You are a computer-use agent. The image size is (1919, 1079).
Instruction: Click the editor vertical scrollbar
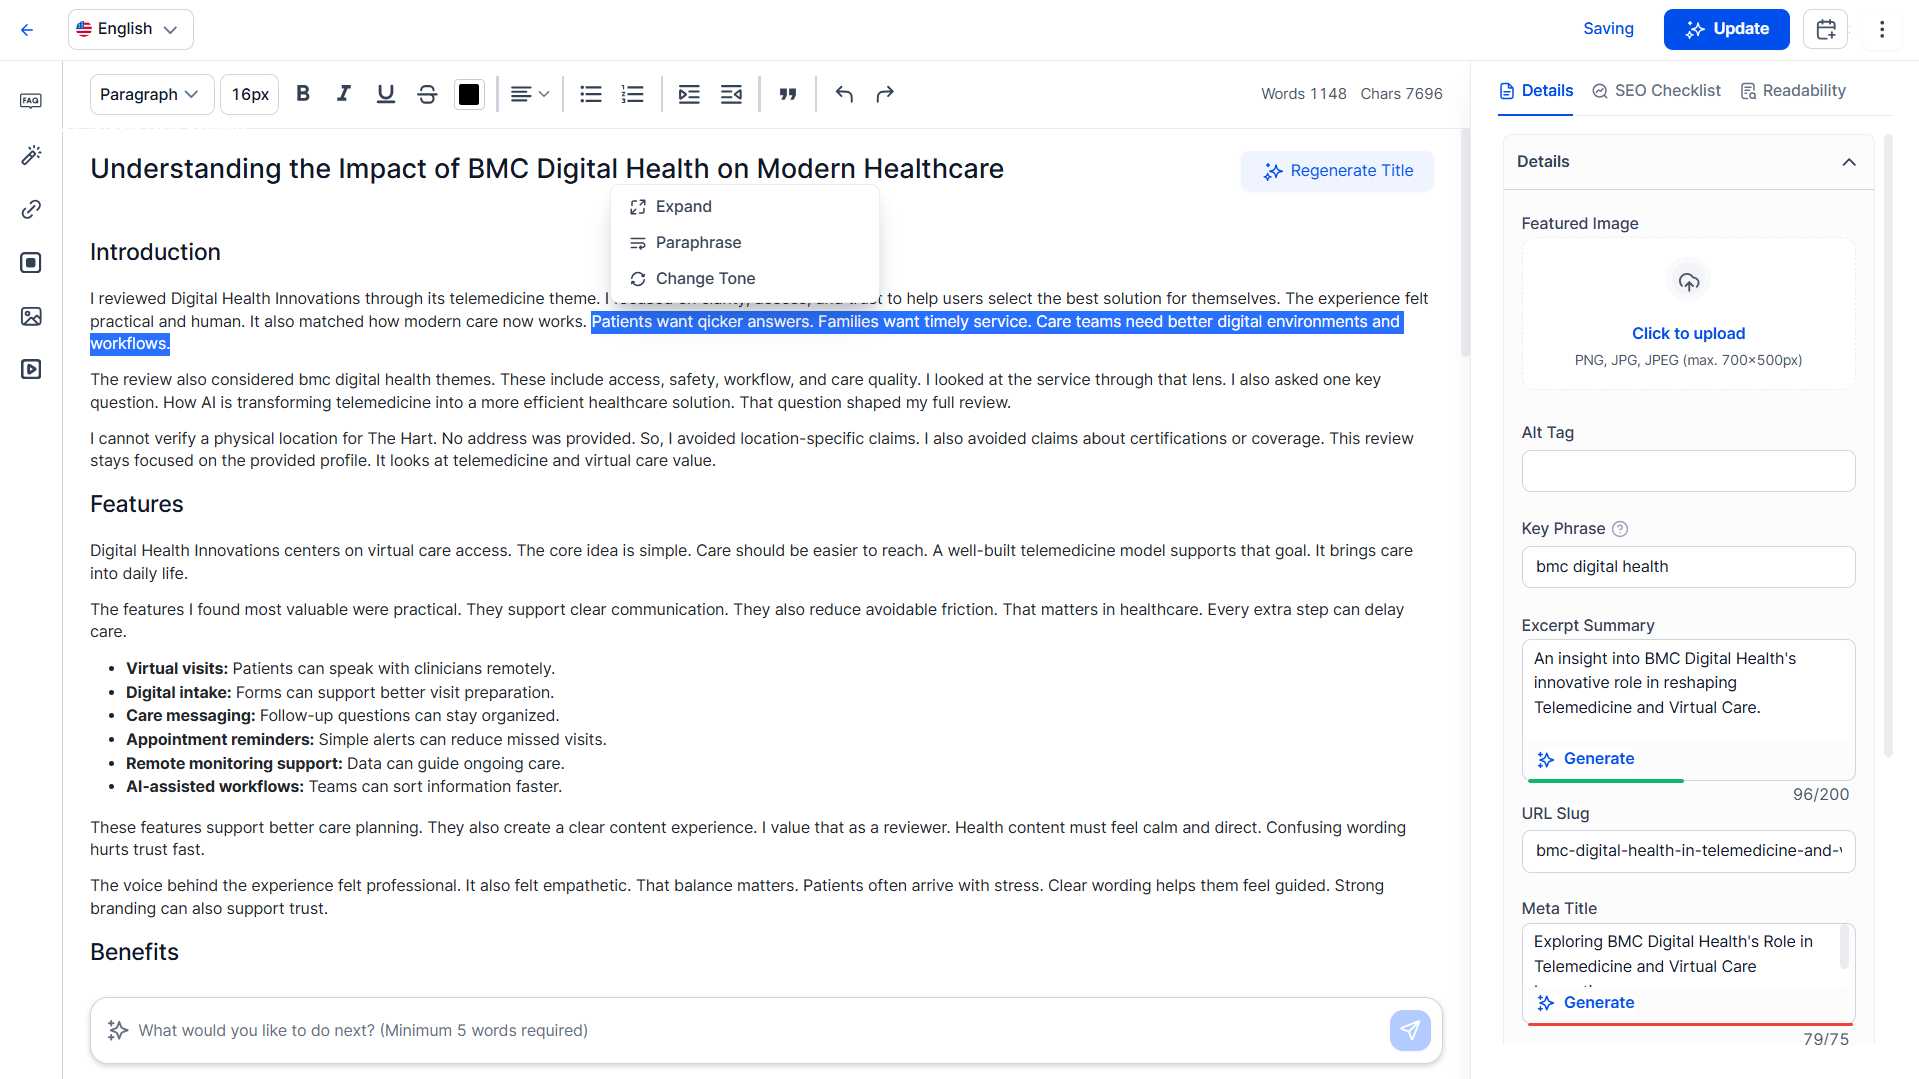click(1465, 243)
